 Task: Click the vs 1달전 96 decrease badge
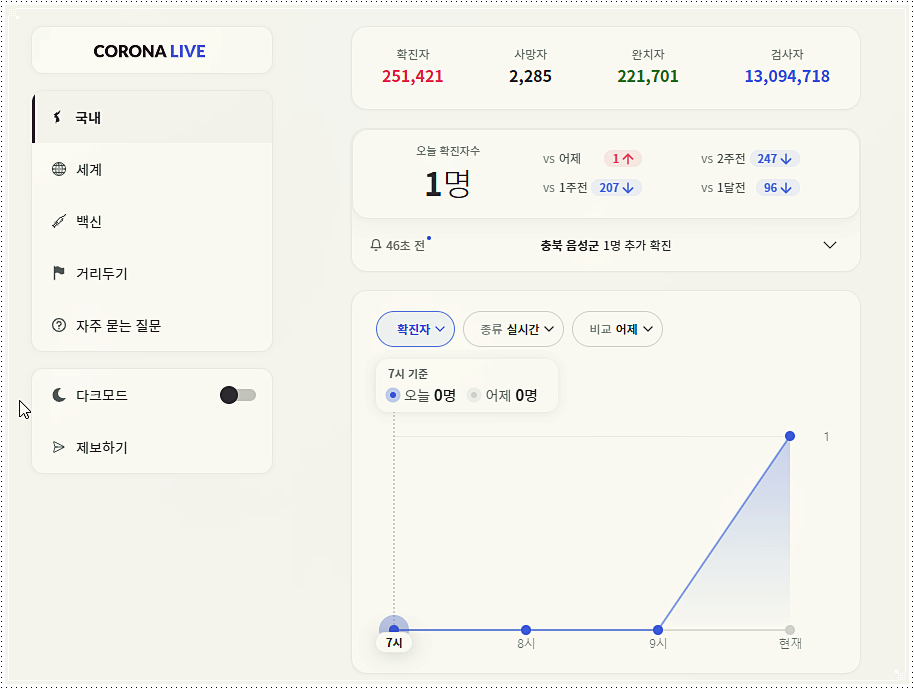click(778, 188)
